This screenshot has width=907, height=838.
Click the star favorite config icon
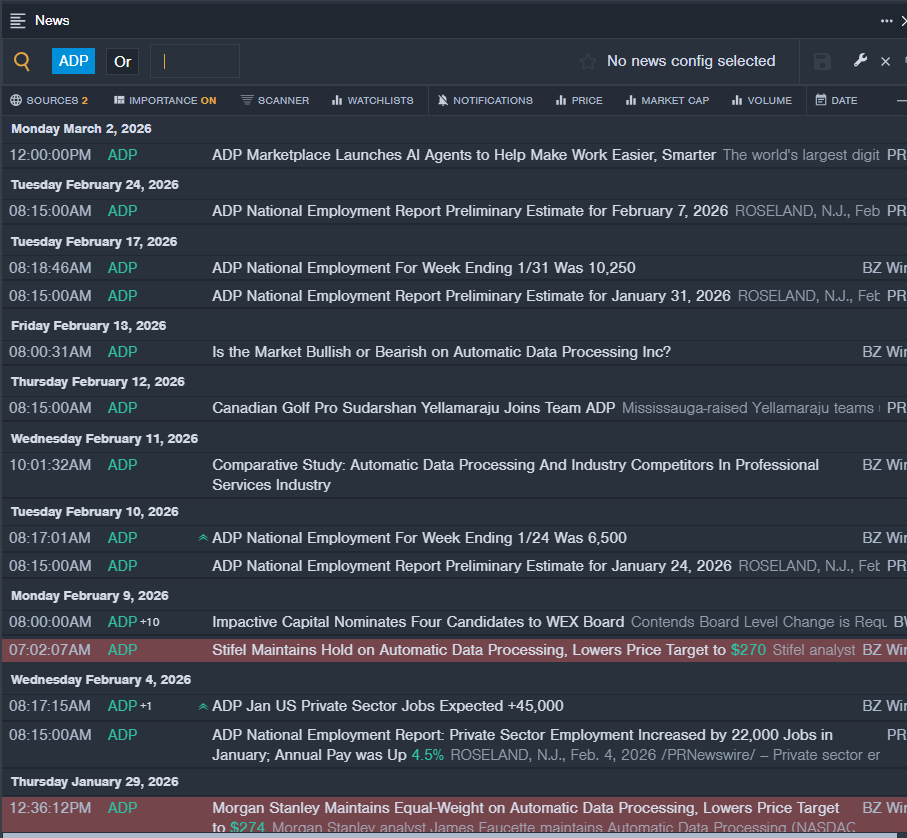coord(588,62)
